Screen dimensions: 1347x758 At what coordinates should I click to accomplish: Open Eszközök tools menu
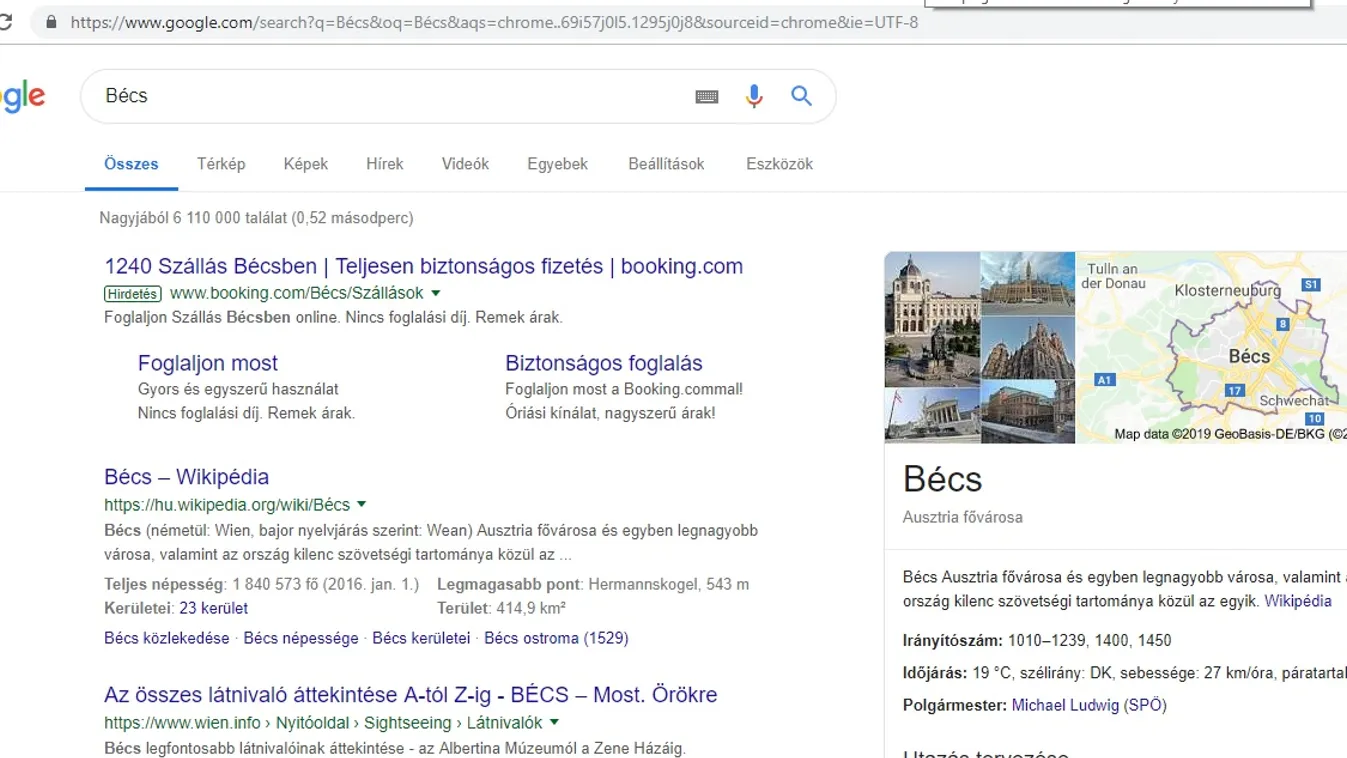(x=779, y=164)
